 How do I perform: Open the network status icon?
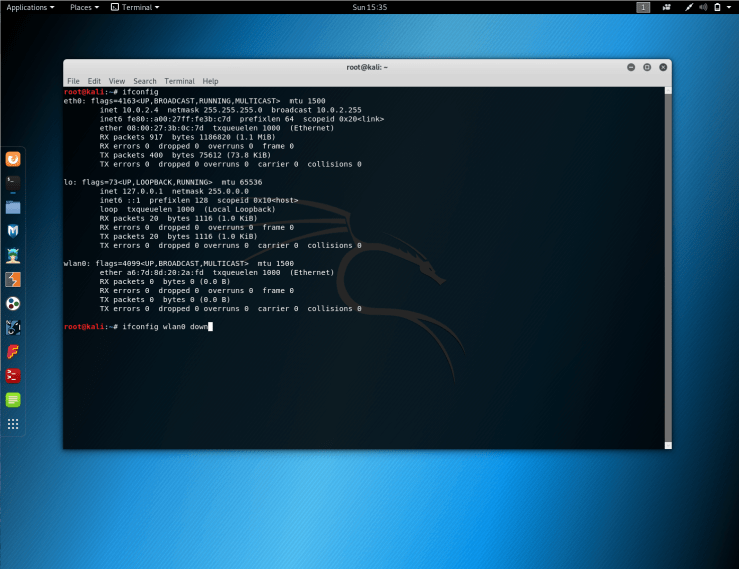click(689, 7)
